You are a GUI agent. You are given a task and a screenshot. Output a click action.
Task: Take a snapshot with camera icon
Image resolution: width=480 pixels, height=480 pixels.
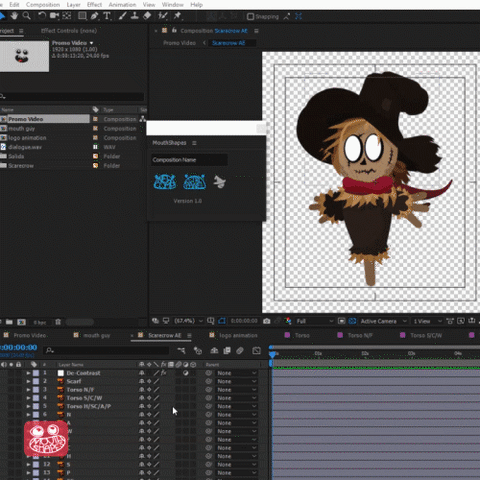click(x=267, y=321)
